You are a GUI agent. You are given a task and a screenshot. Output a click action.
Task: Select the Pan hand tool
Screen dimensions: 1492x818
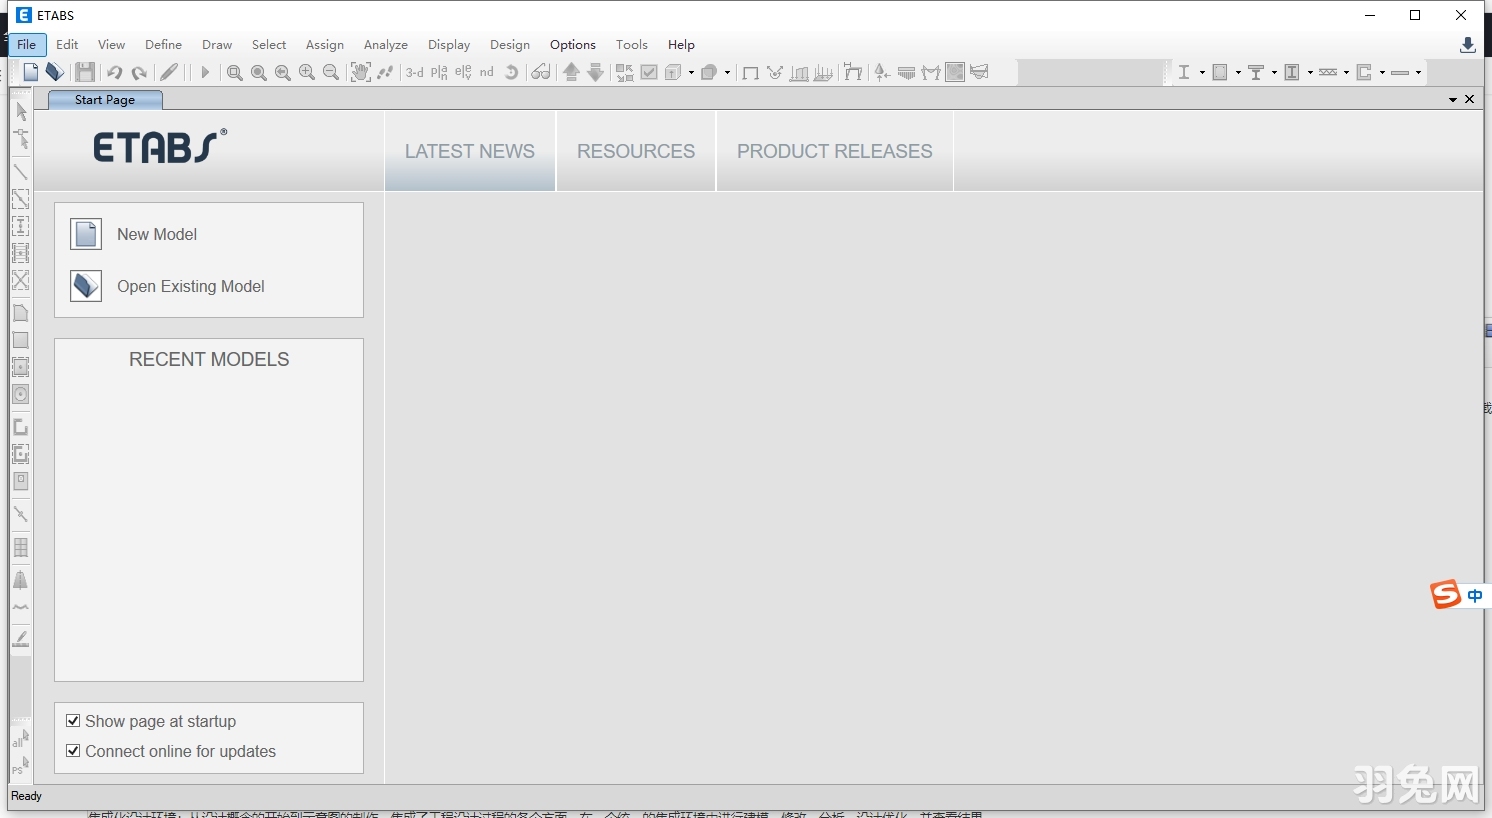[x=360, y=72]
